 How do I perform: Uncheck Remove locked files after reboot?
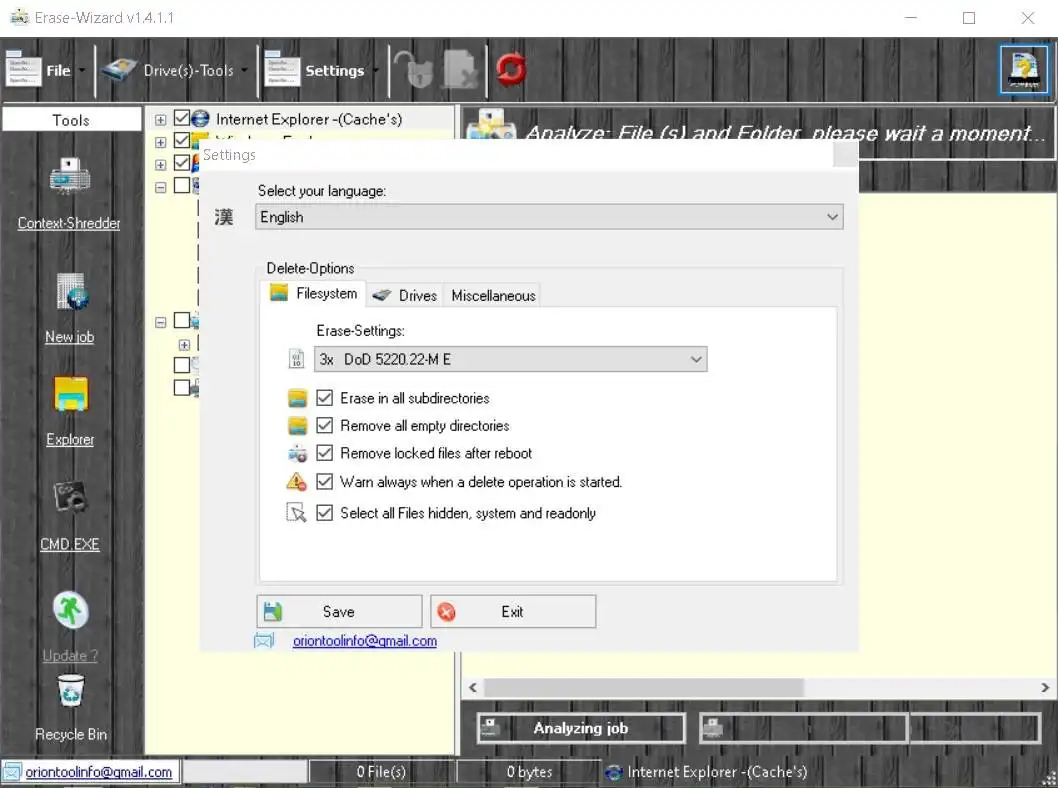pos(325,453)
